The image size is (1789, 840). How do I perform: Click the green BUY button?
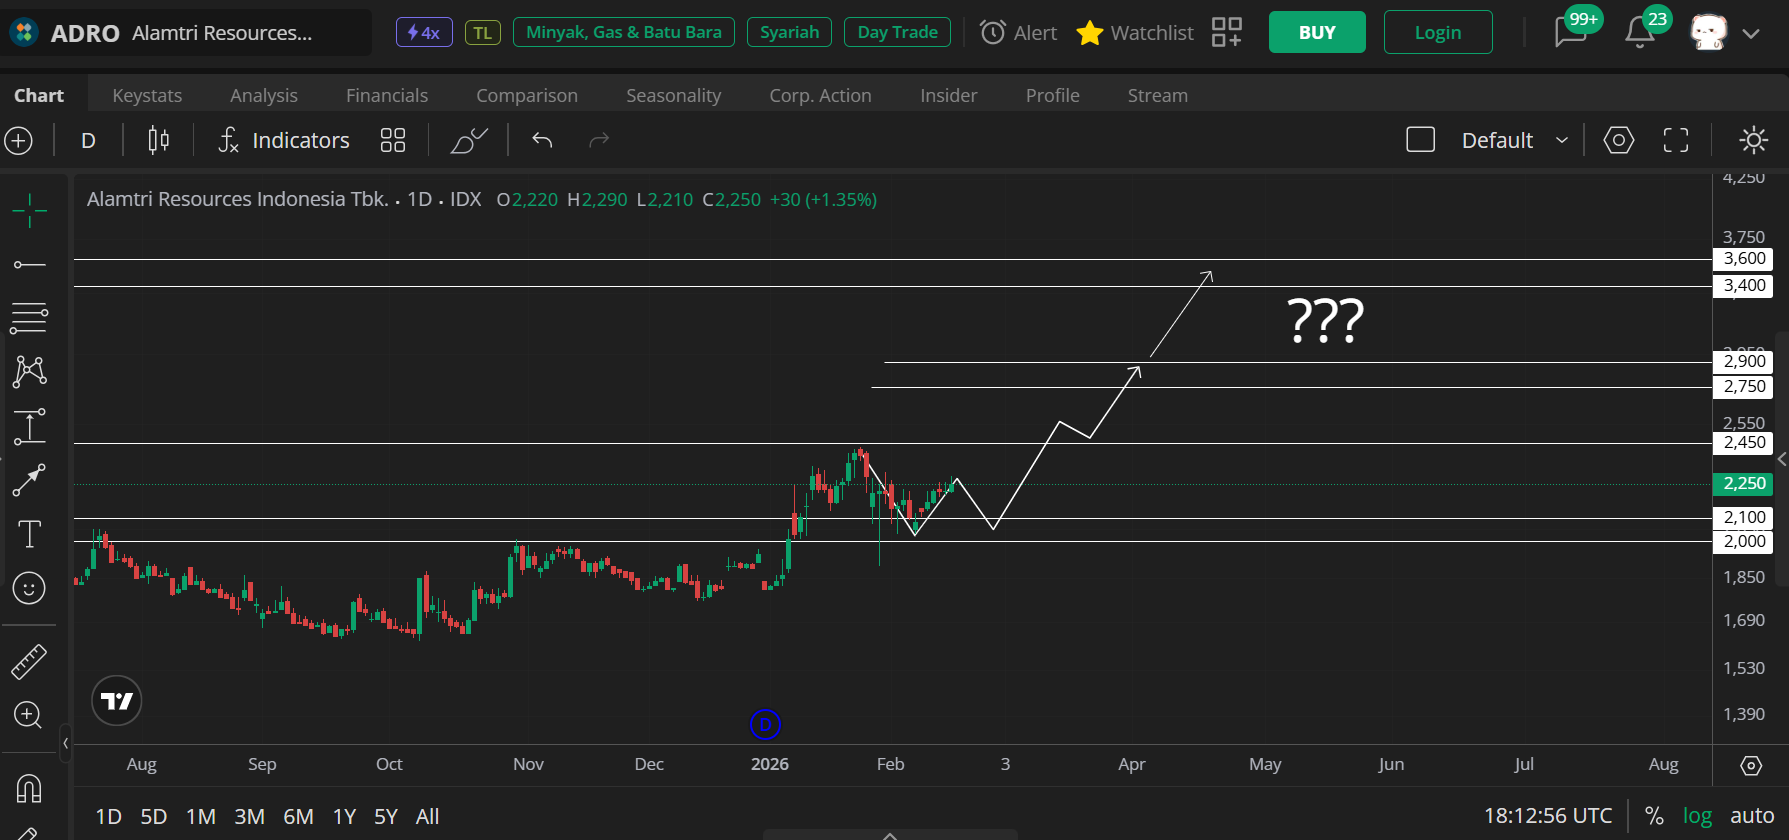point(1317,32)
